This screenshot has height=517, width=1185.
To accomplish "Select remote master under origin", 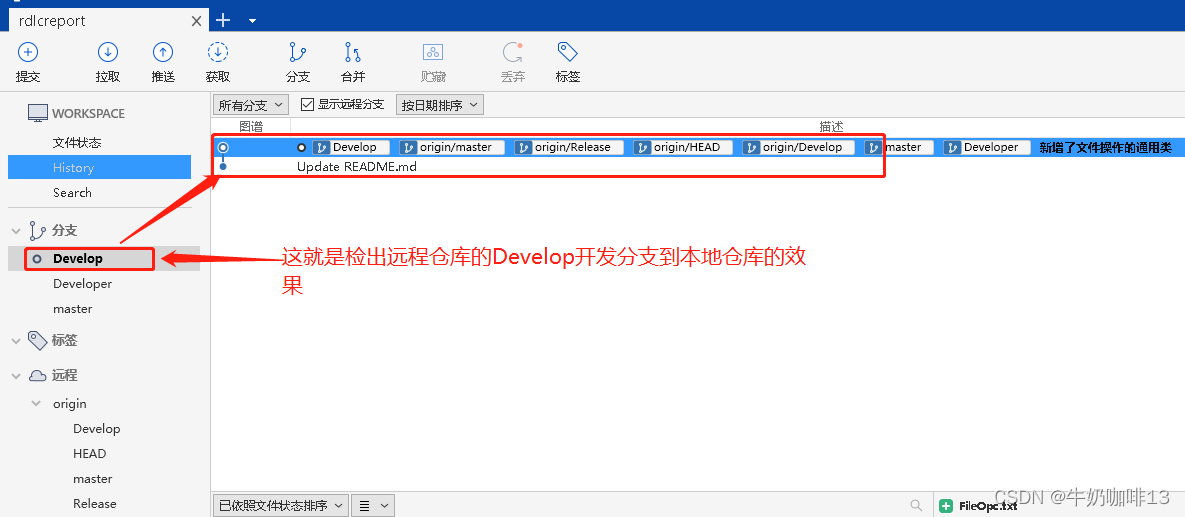I will [93, 478].
